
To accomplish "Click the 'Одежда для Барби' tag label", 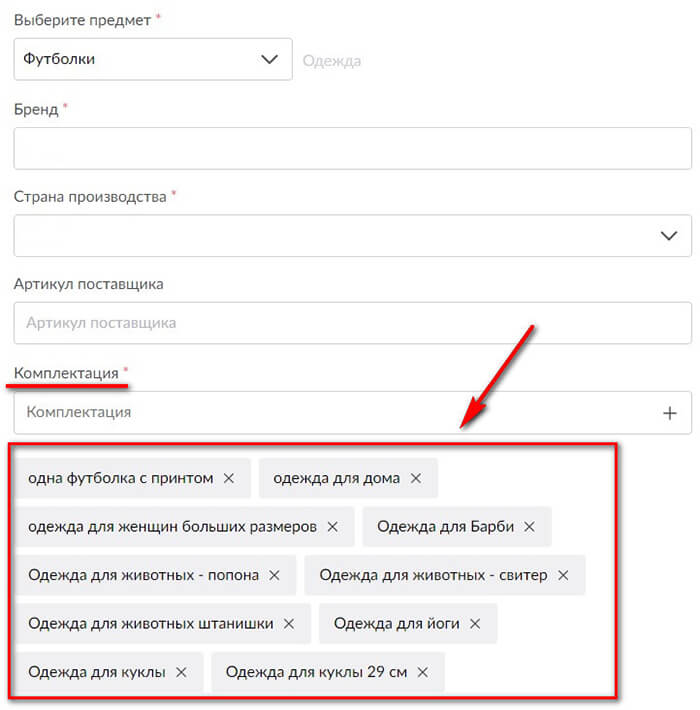I will 443,526.
